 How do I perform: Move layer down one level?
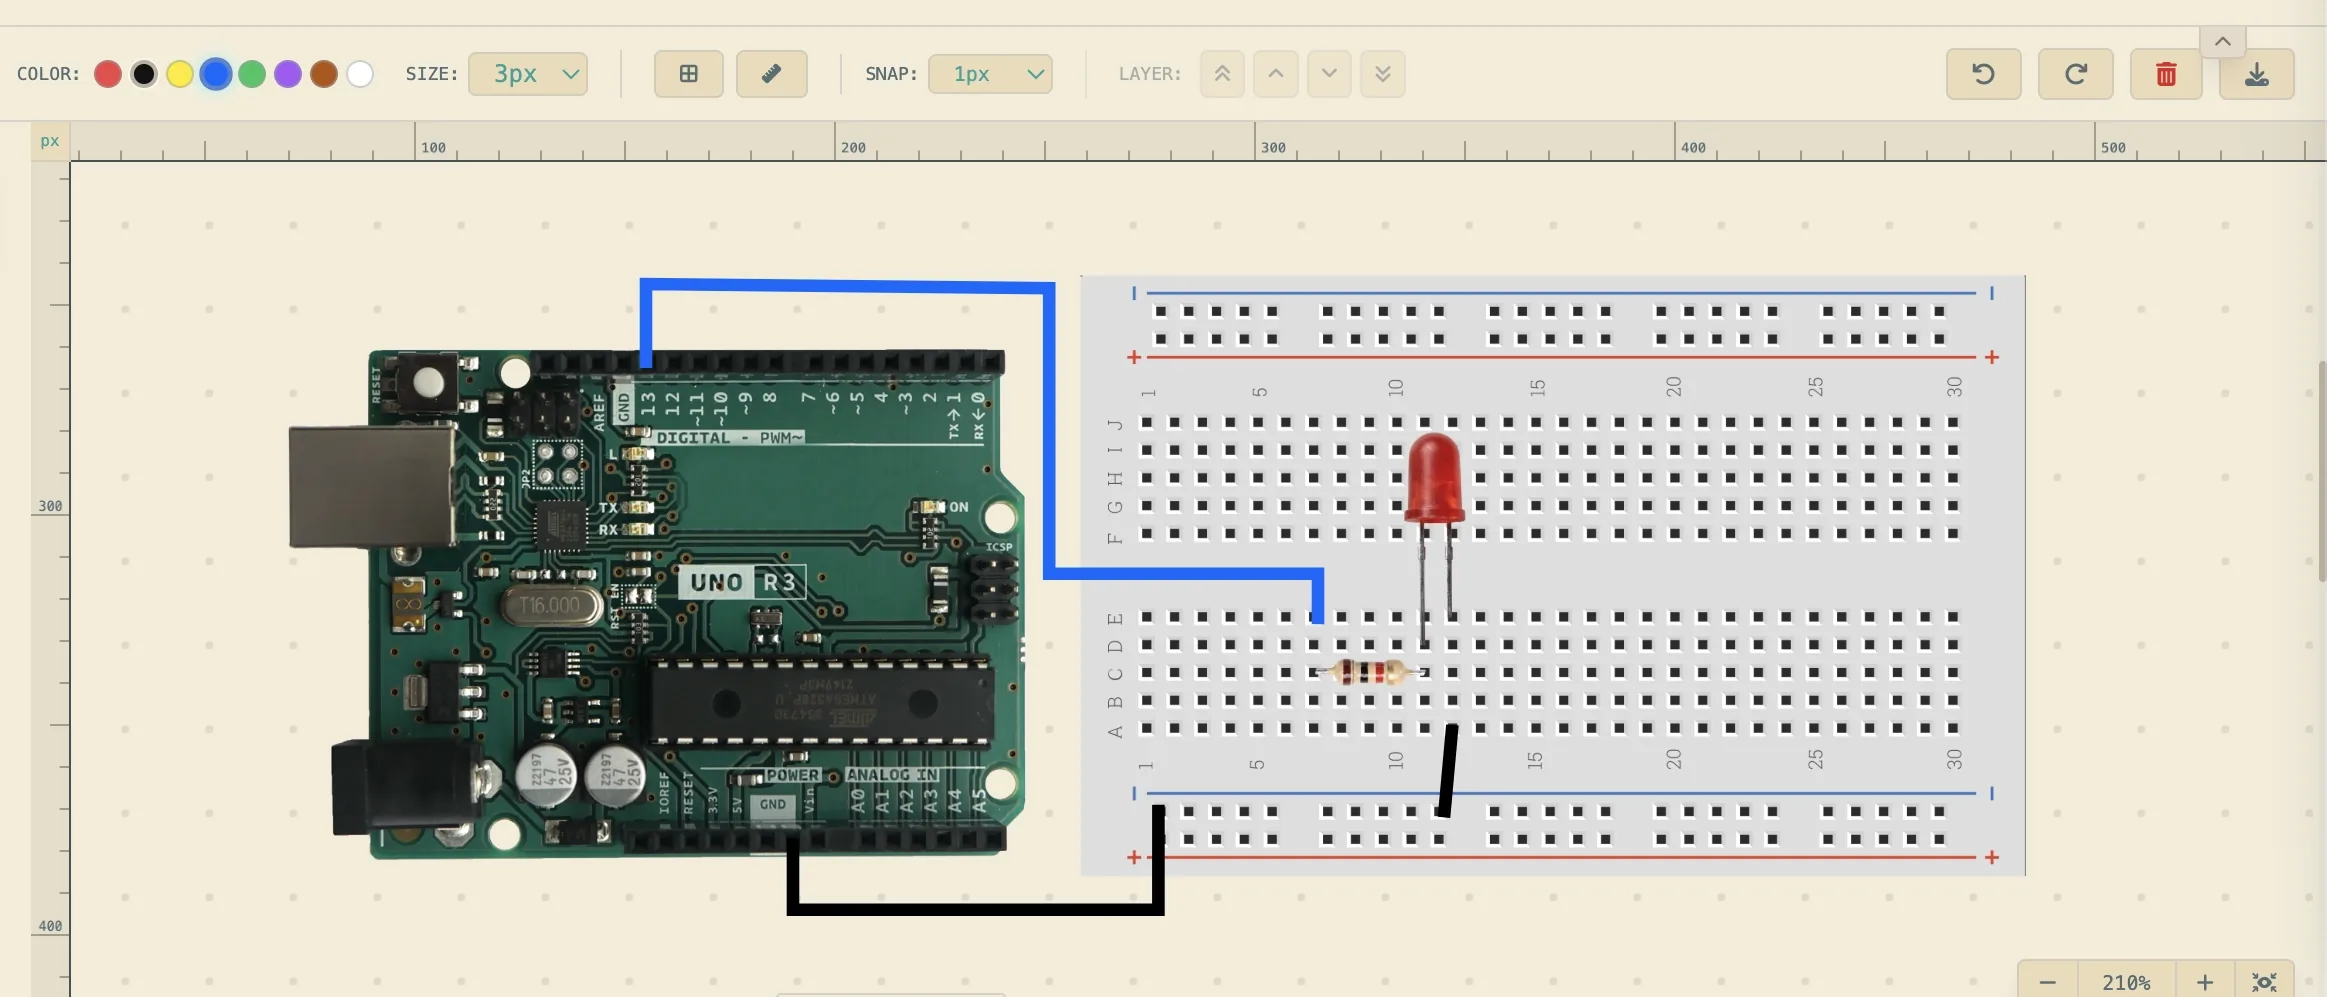coord(1329,74)
